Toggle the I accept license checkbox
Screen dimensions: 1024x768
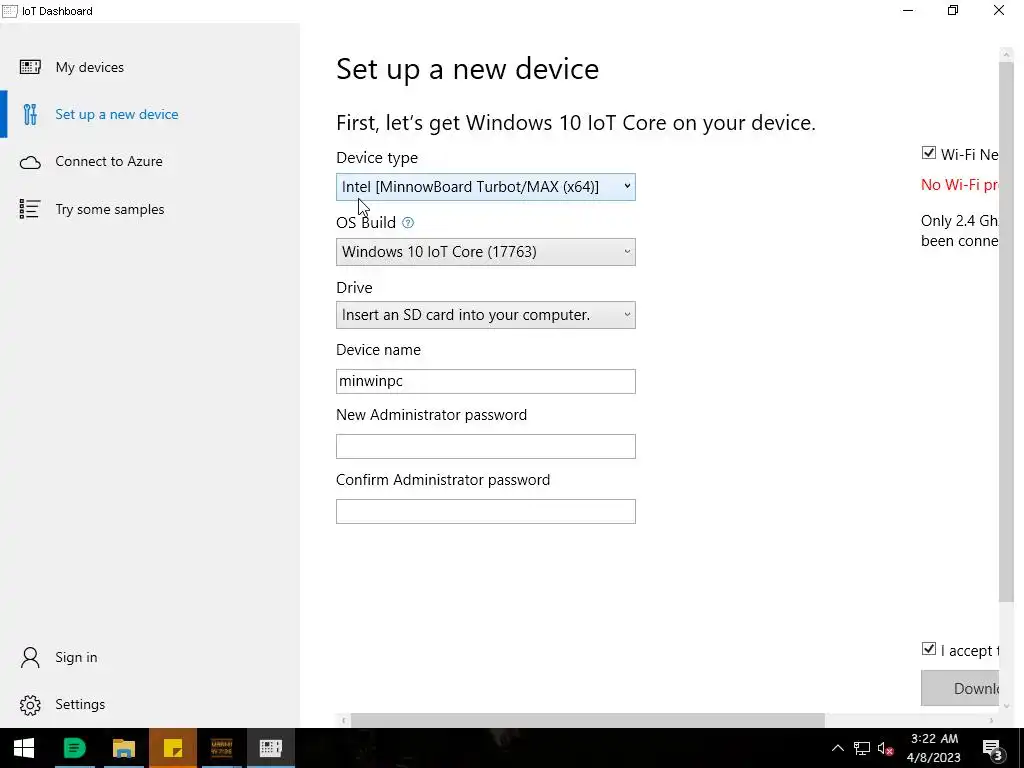pos(929,648)
